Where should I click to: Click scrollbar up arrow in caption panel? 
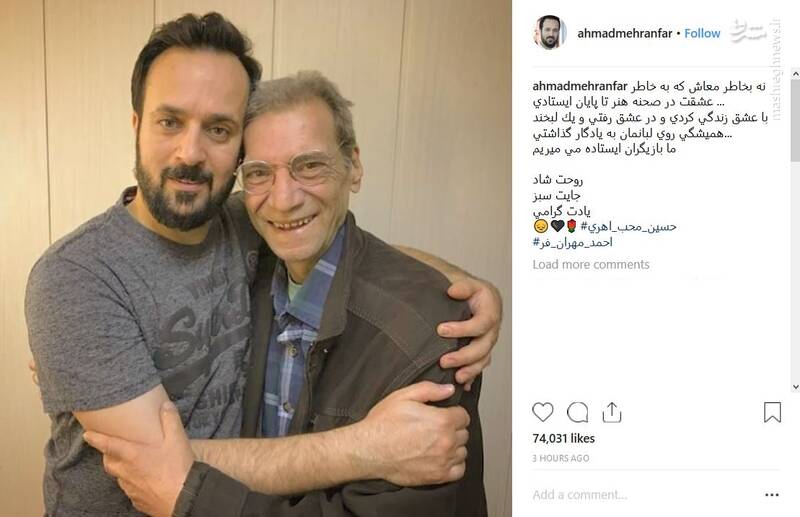[795, 74]
